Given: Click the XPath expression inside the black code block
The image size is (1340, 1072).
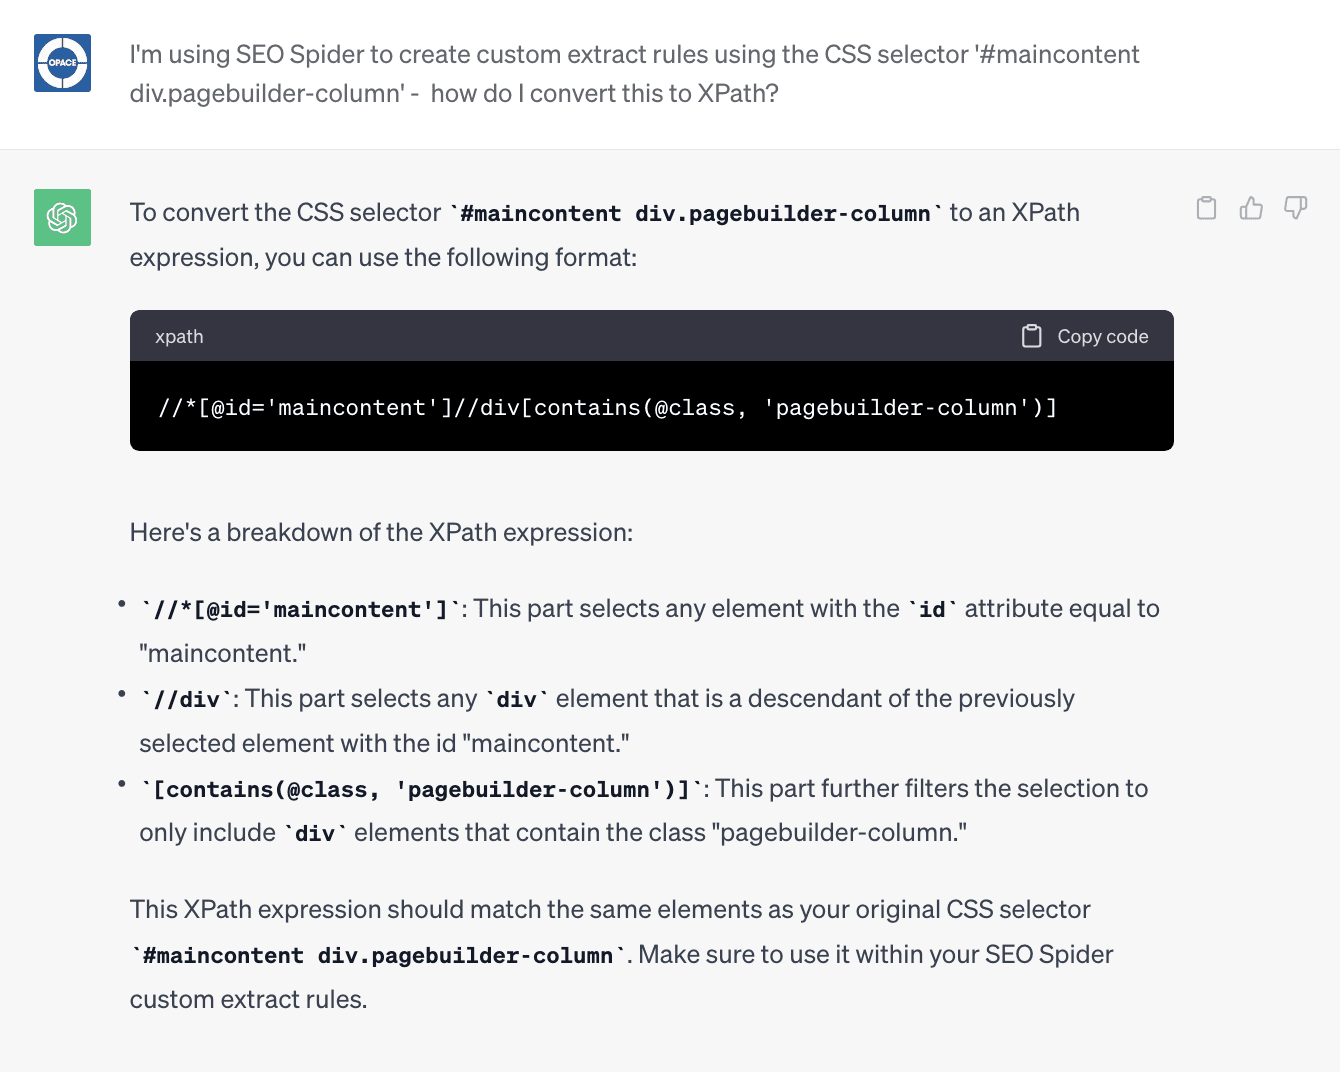Looking at the screenshot, I should (607, 408).
